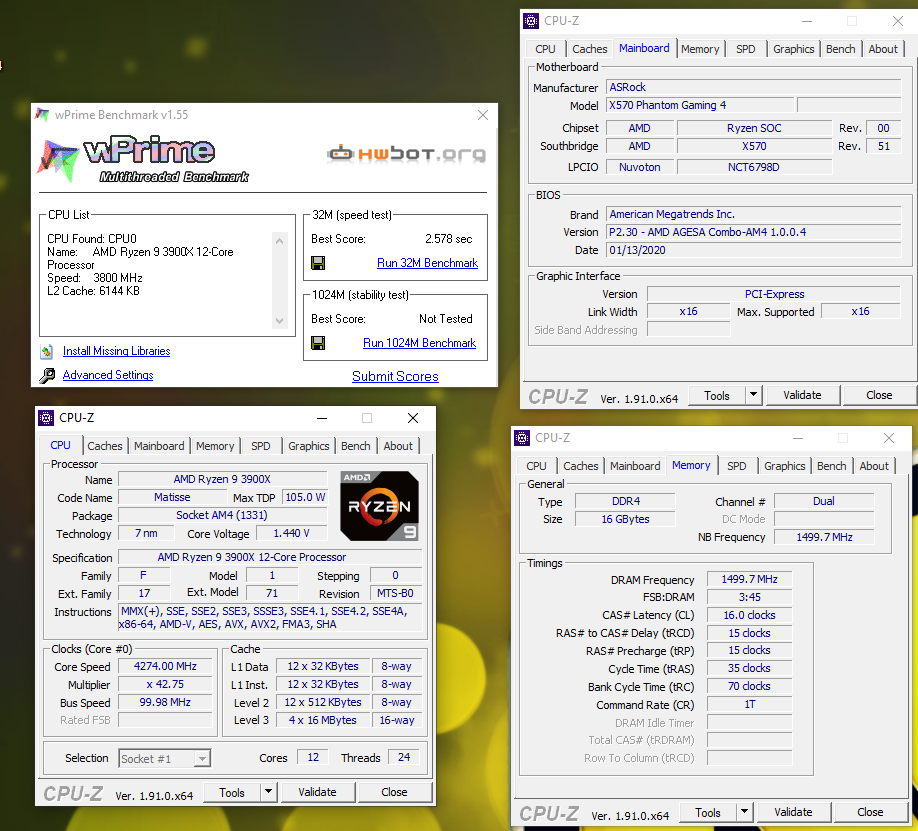Open the Tools dropdown arrow in CPU tab window
918x831 pixels.
click(268, 792)
